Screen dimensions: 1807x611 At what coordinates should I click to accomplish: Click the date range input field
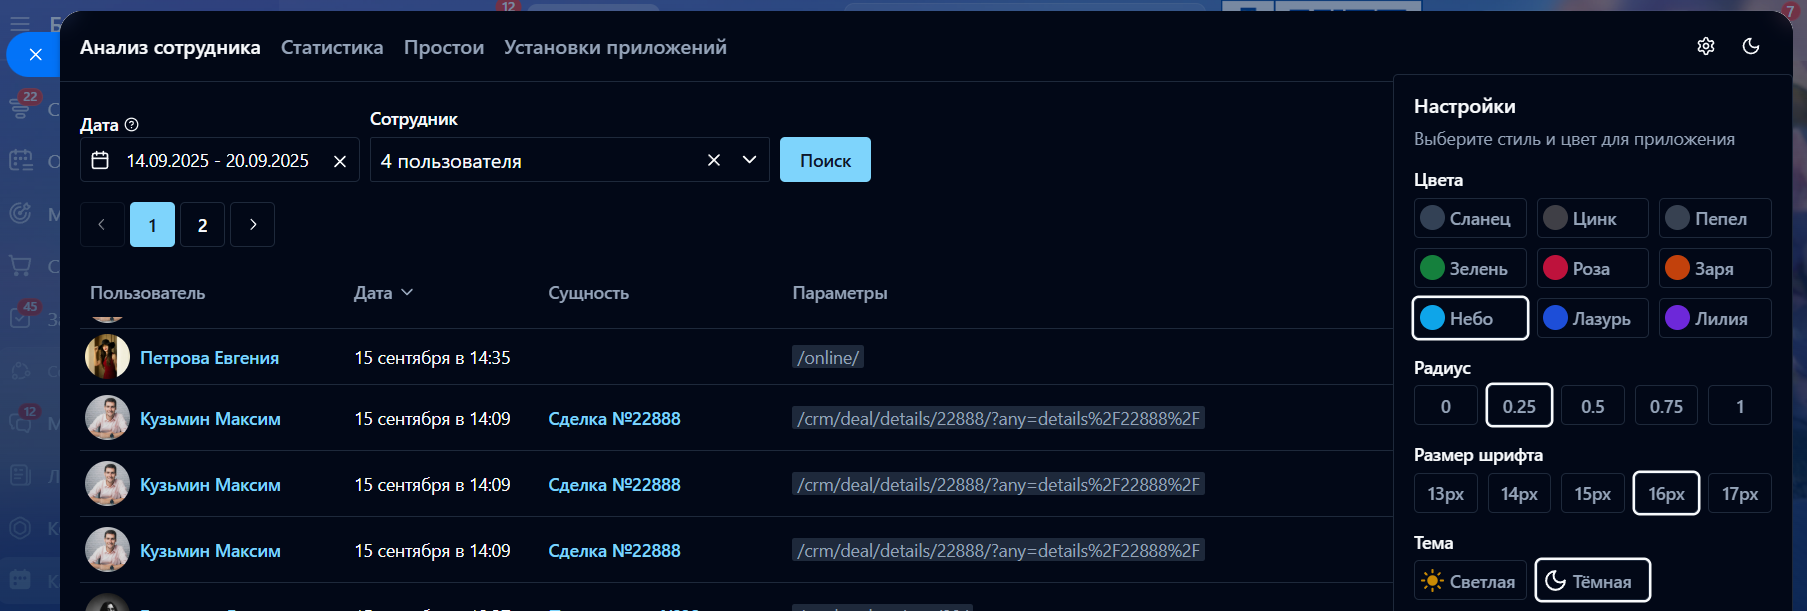tap(219, 160)
